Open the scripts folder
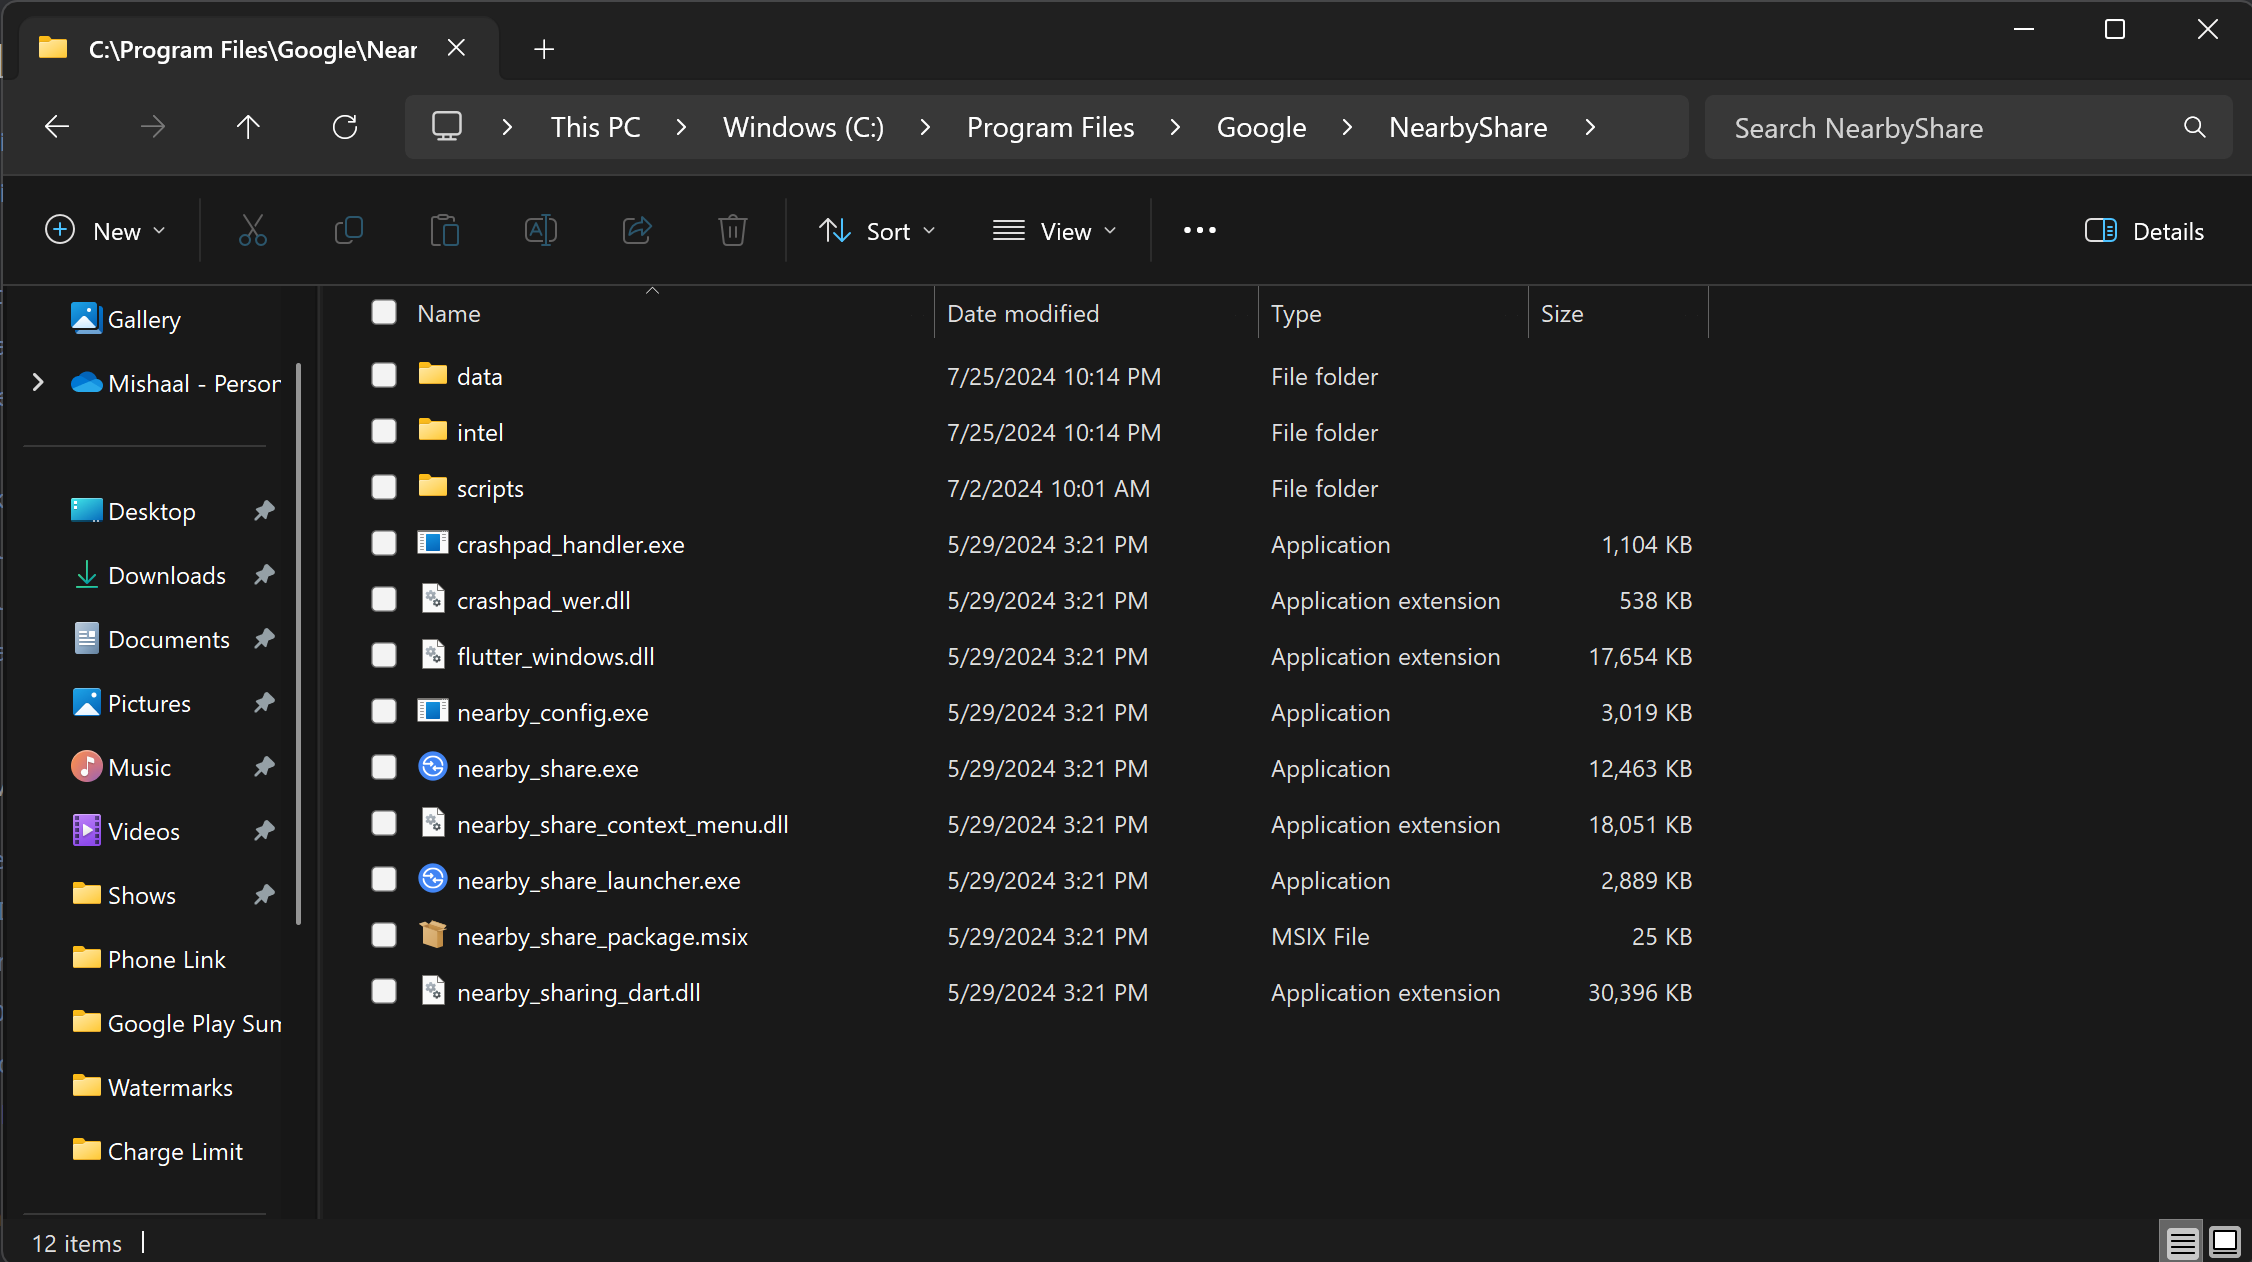 (x=490, y=487)
